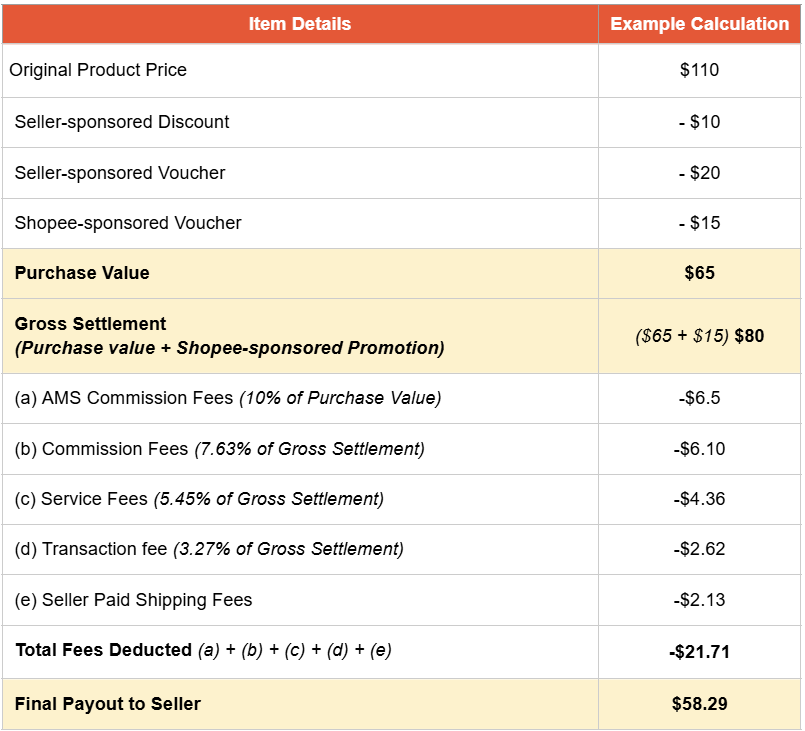The height and width of the screenshot is (731, 805).
Task: Click the 'Item Details' column header
Action: click(x=300, y=24)
